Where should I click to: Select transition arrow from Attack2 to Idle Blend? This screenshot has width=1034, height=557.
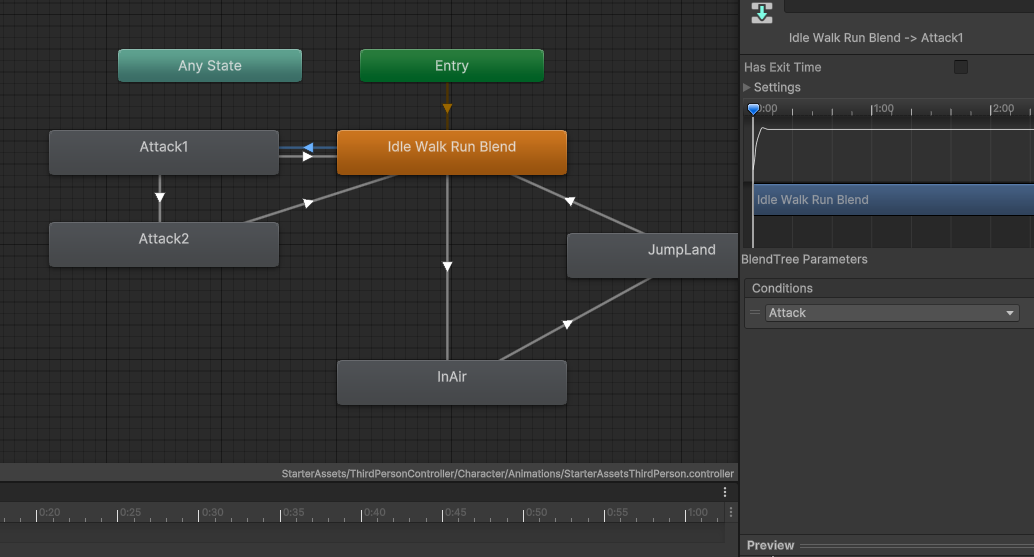click(308, 203)
